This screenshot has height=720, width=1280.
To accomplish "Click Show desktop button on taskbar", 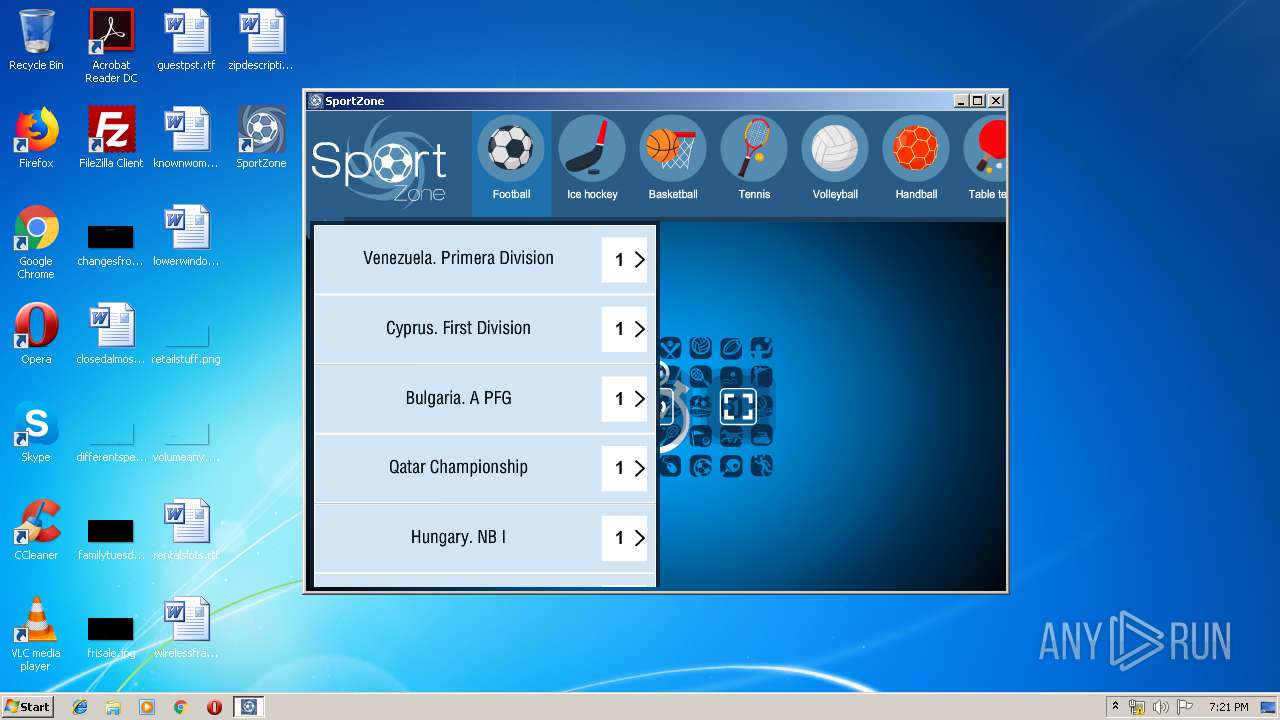I will tap(1270, 707).
